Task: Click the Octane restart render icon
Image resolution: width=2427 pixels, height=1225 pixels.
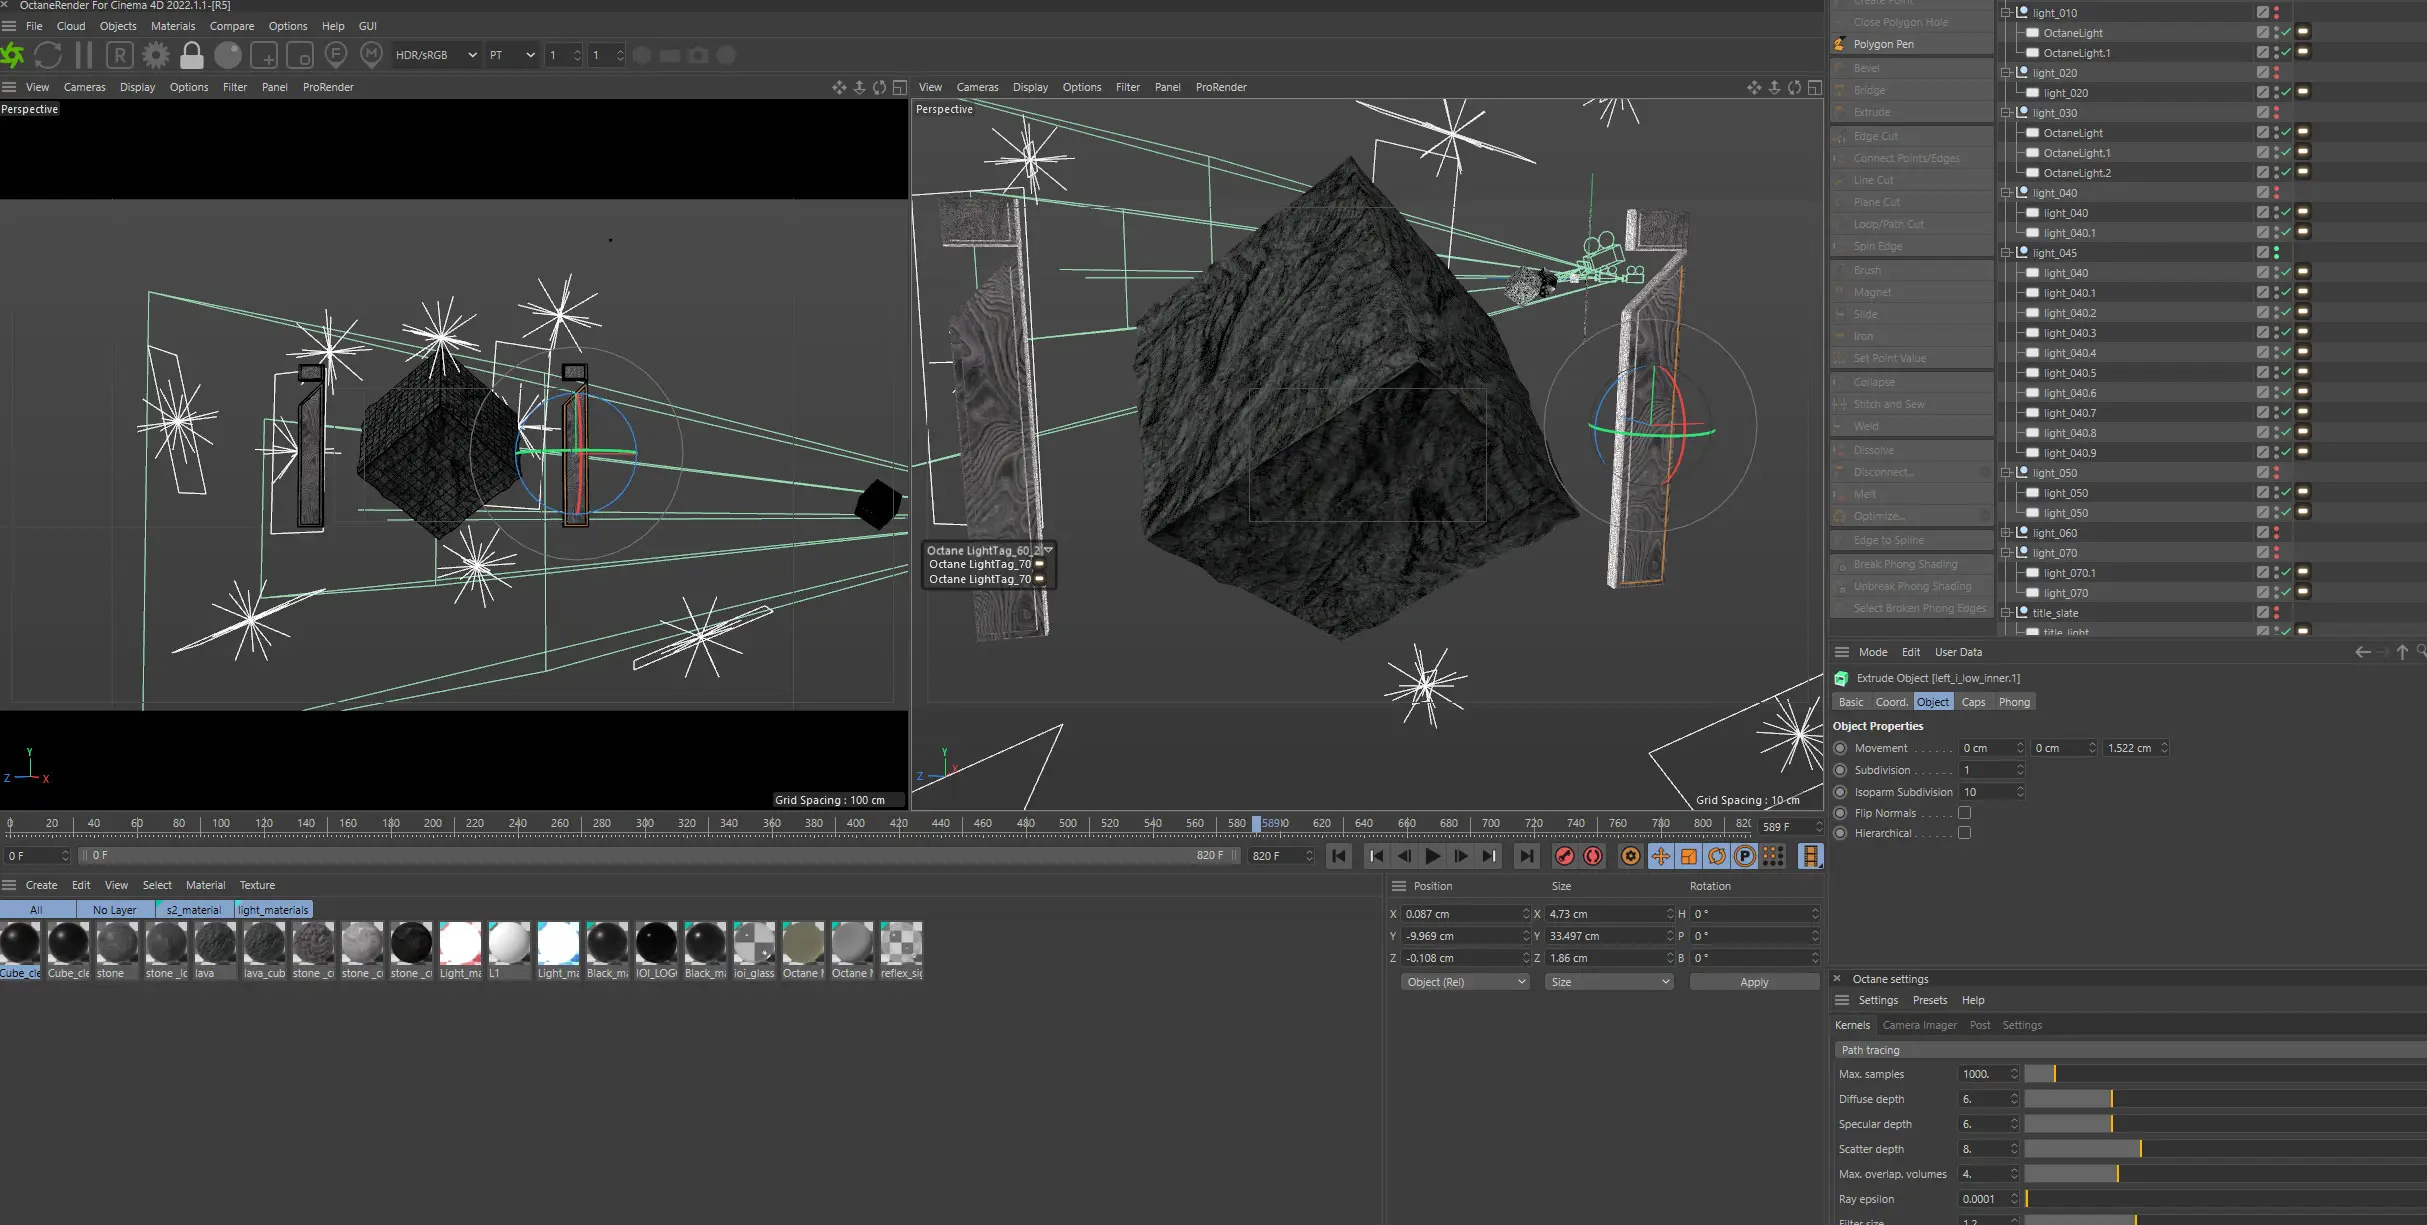Action: tap(48, 55)
